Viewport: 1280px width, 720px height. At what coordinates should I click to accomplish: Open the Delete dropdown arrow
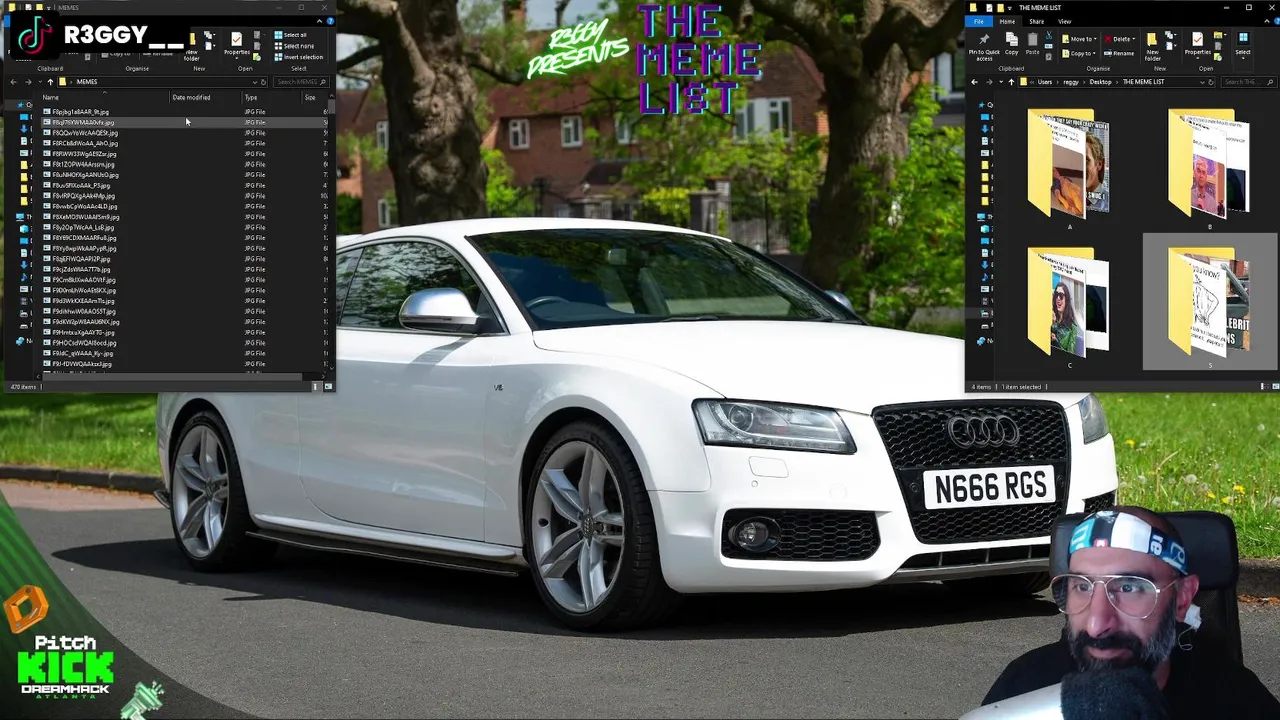coord(1134,39)
